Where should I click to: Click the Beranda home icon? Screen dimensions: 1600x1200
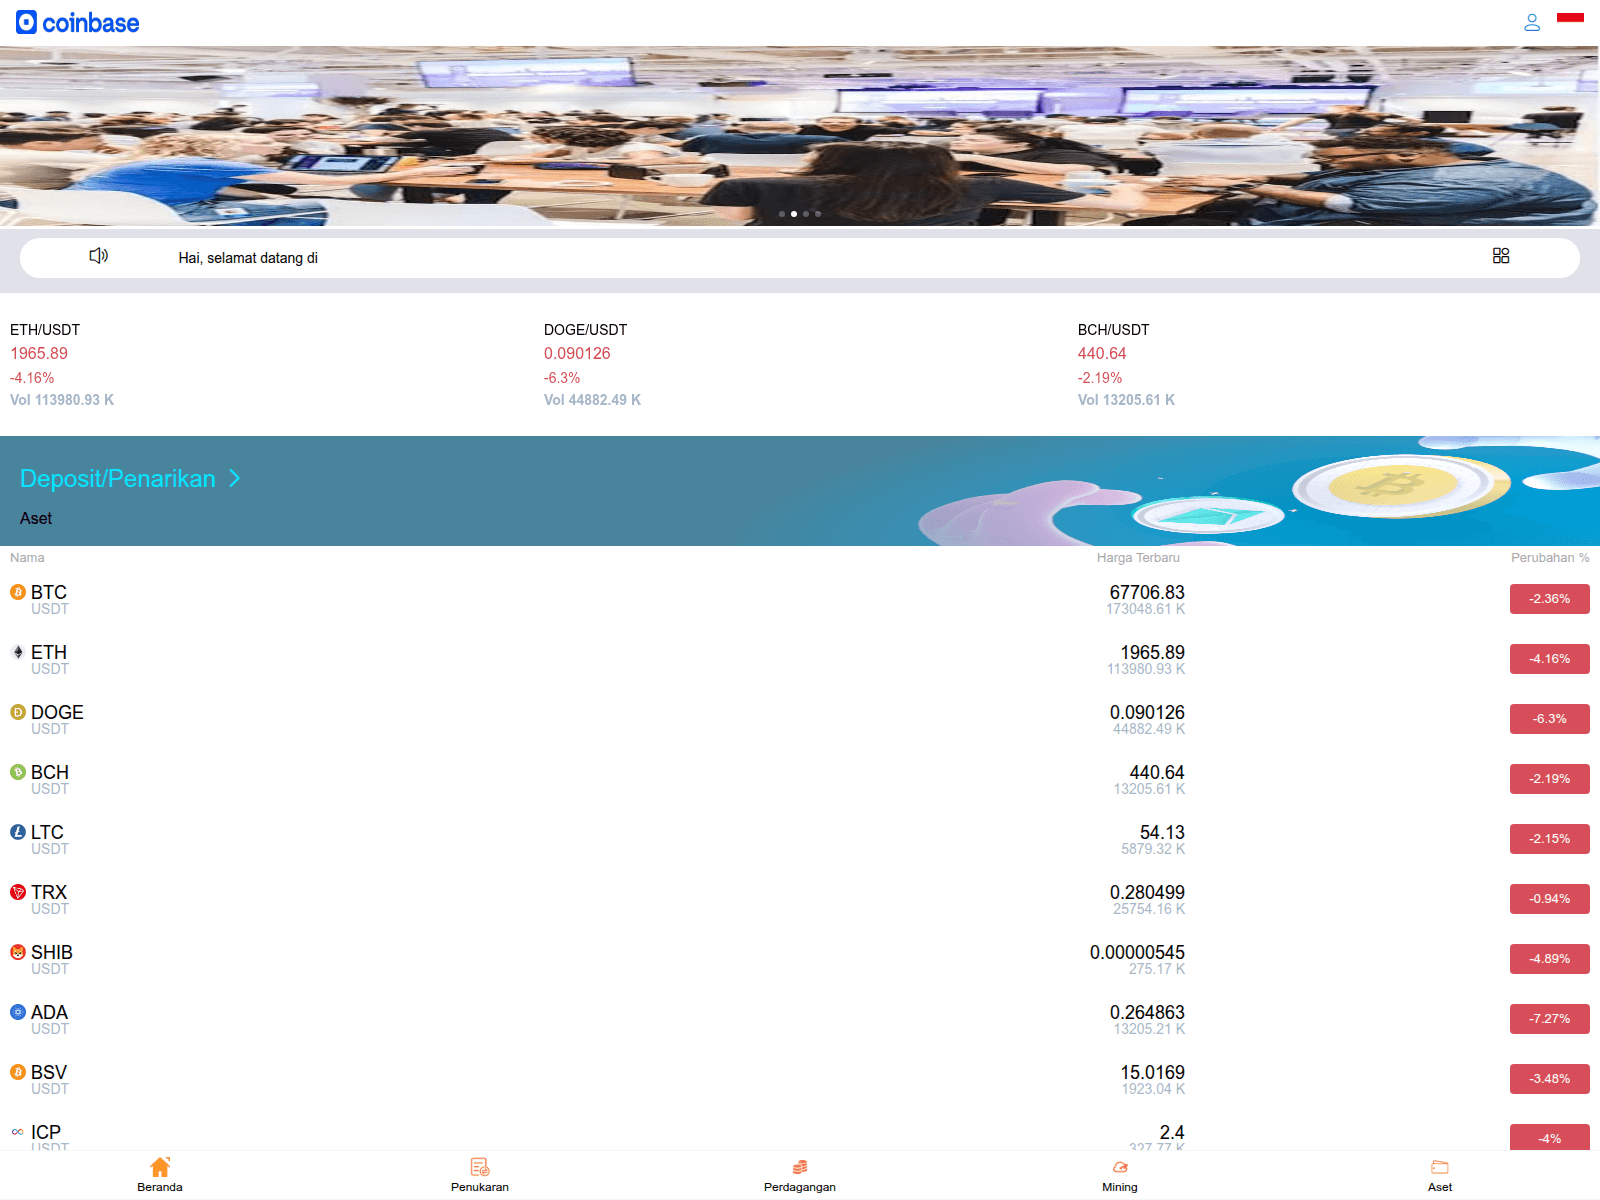pyautogui.click(x=160, y=1167)
